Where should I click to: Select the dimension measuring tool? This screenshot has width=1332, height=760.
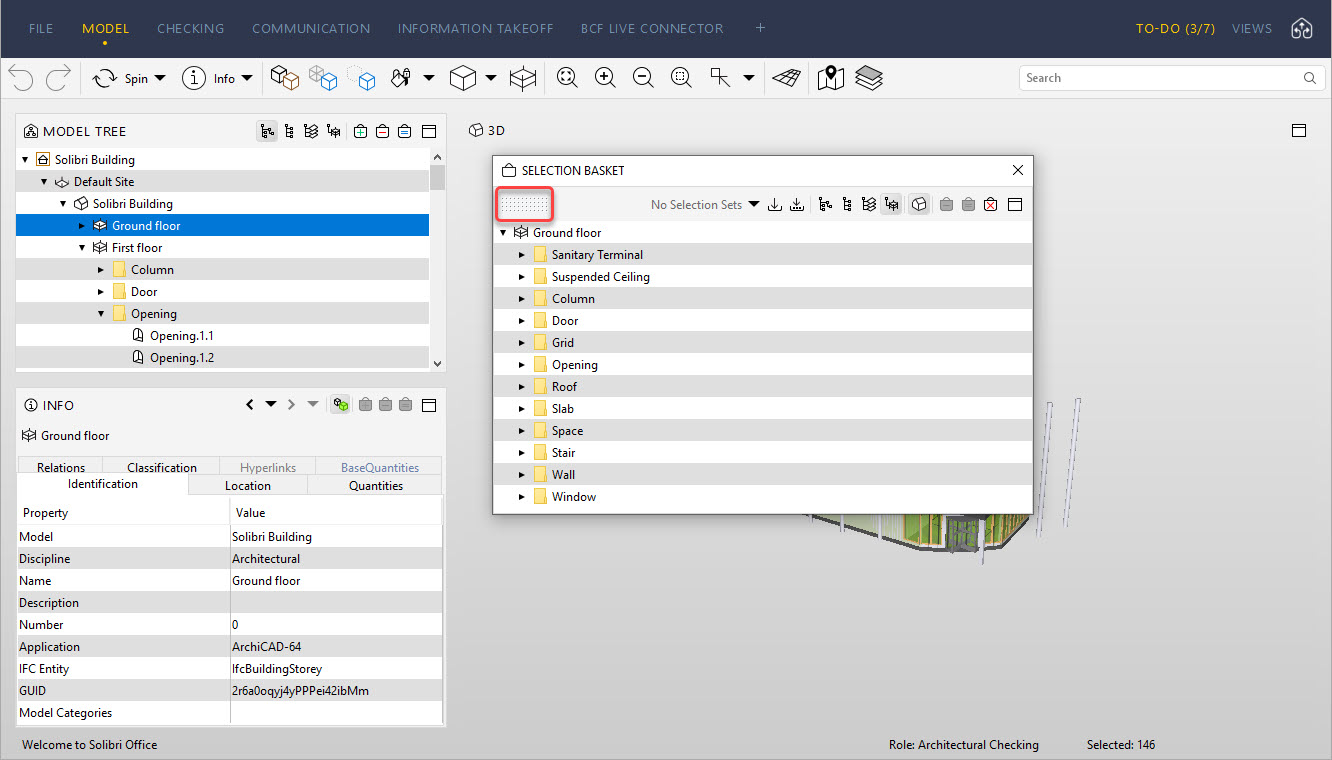click(x=720, y=78)
